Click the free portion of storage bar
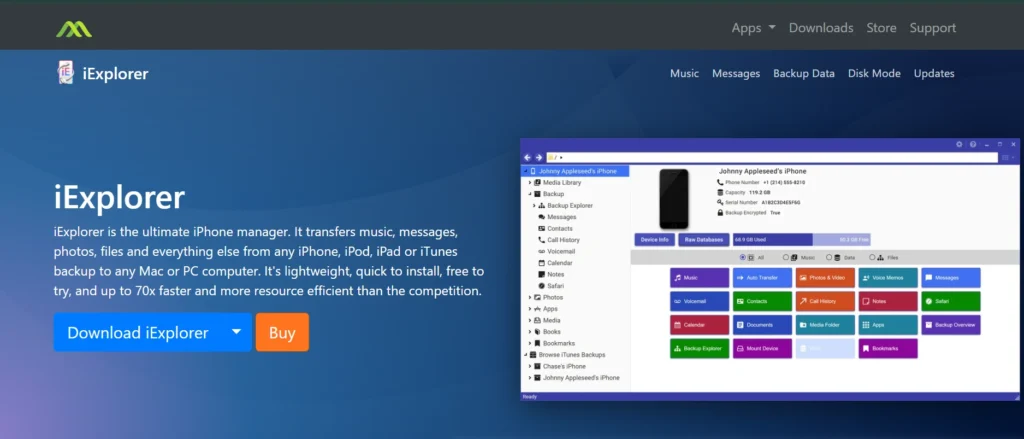1024x439 pixels. (841, 240)
